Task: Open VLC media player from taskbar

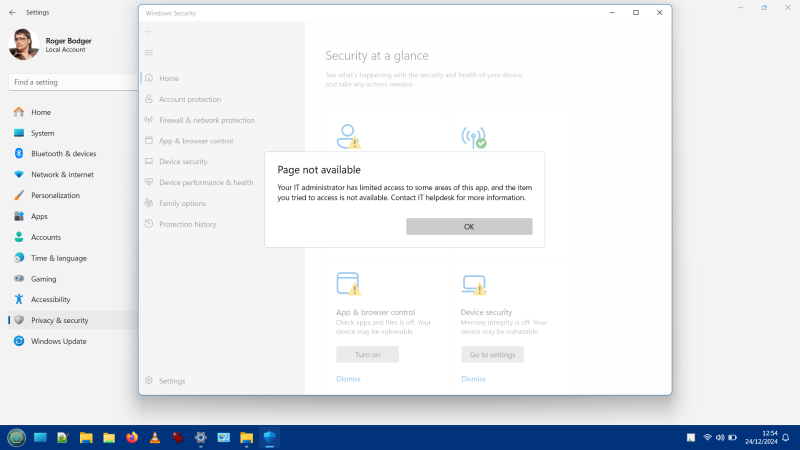Action: click(x=155, y=438)
